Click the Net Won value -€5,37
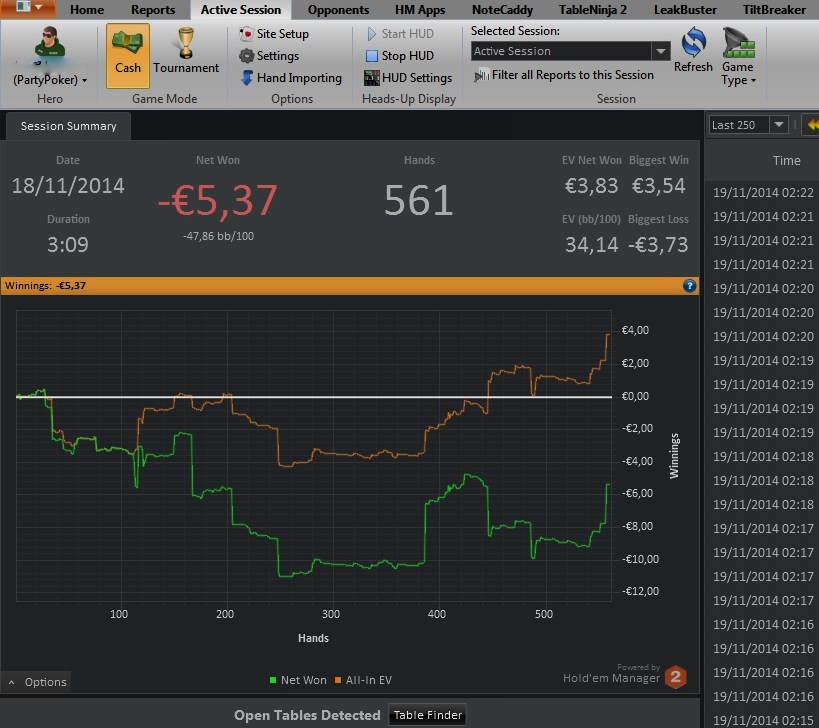 click(x=217, y=200)
